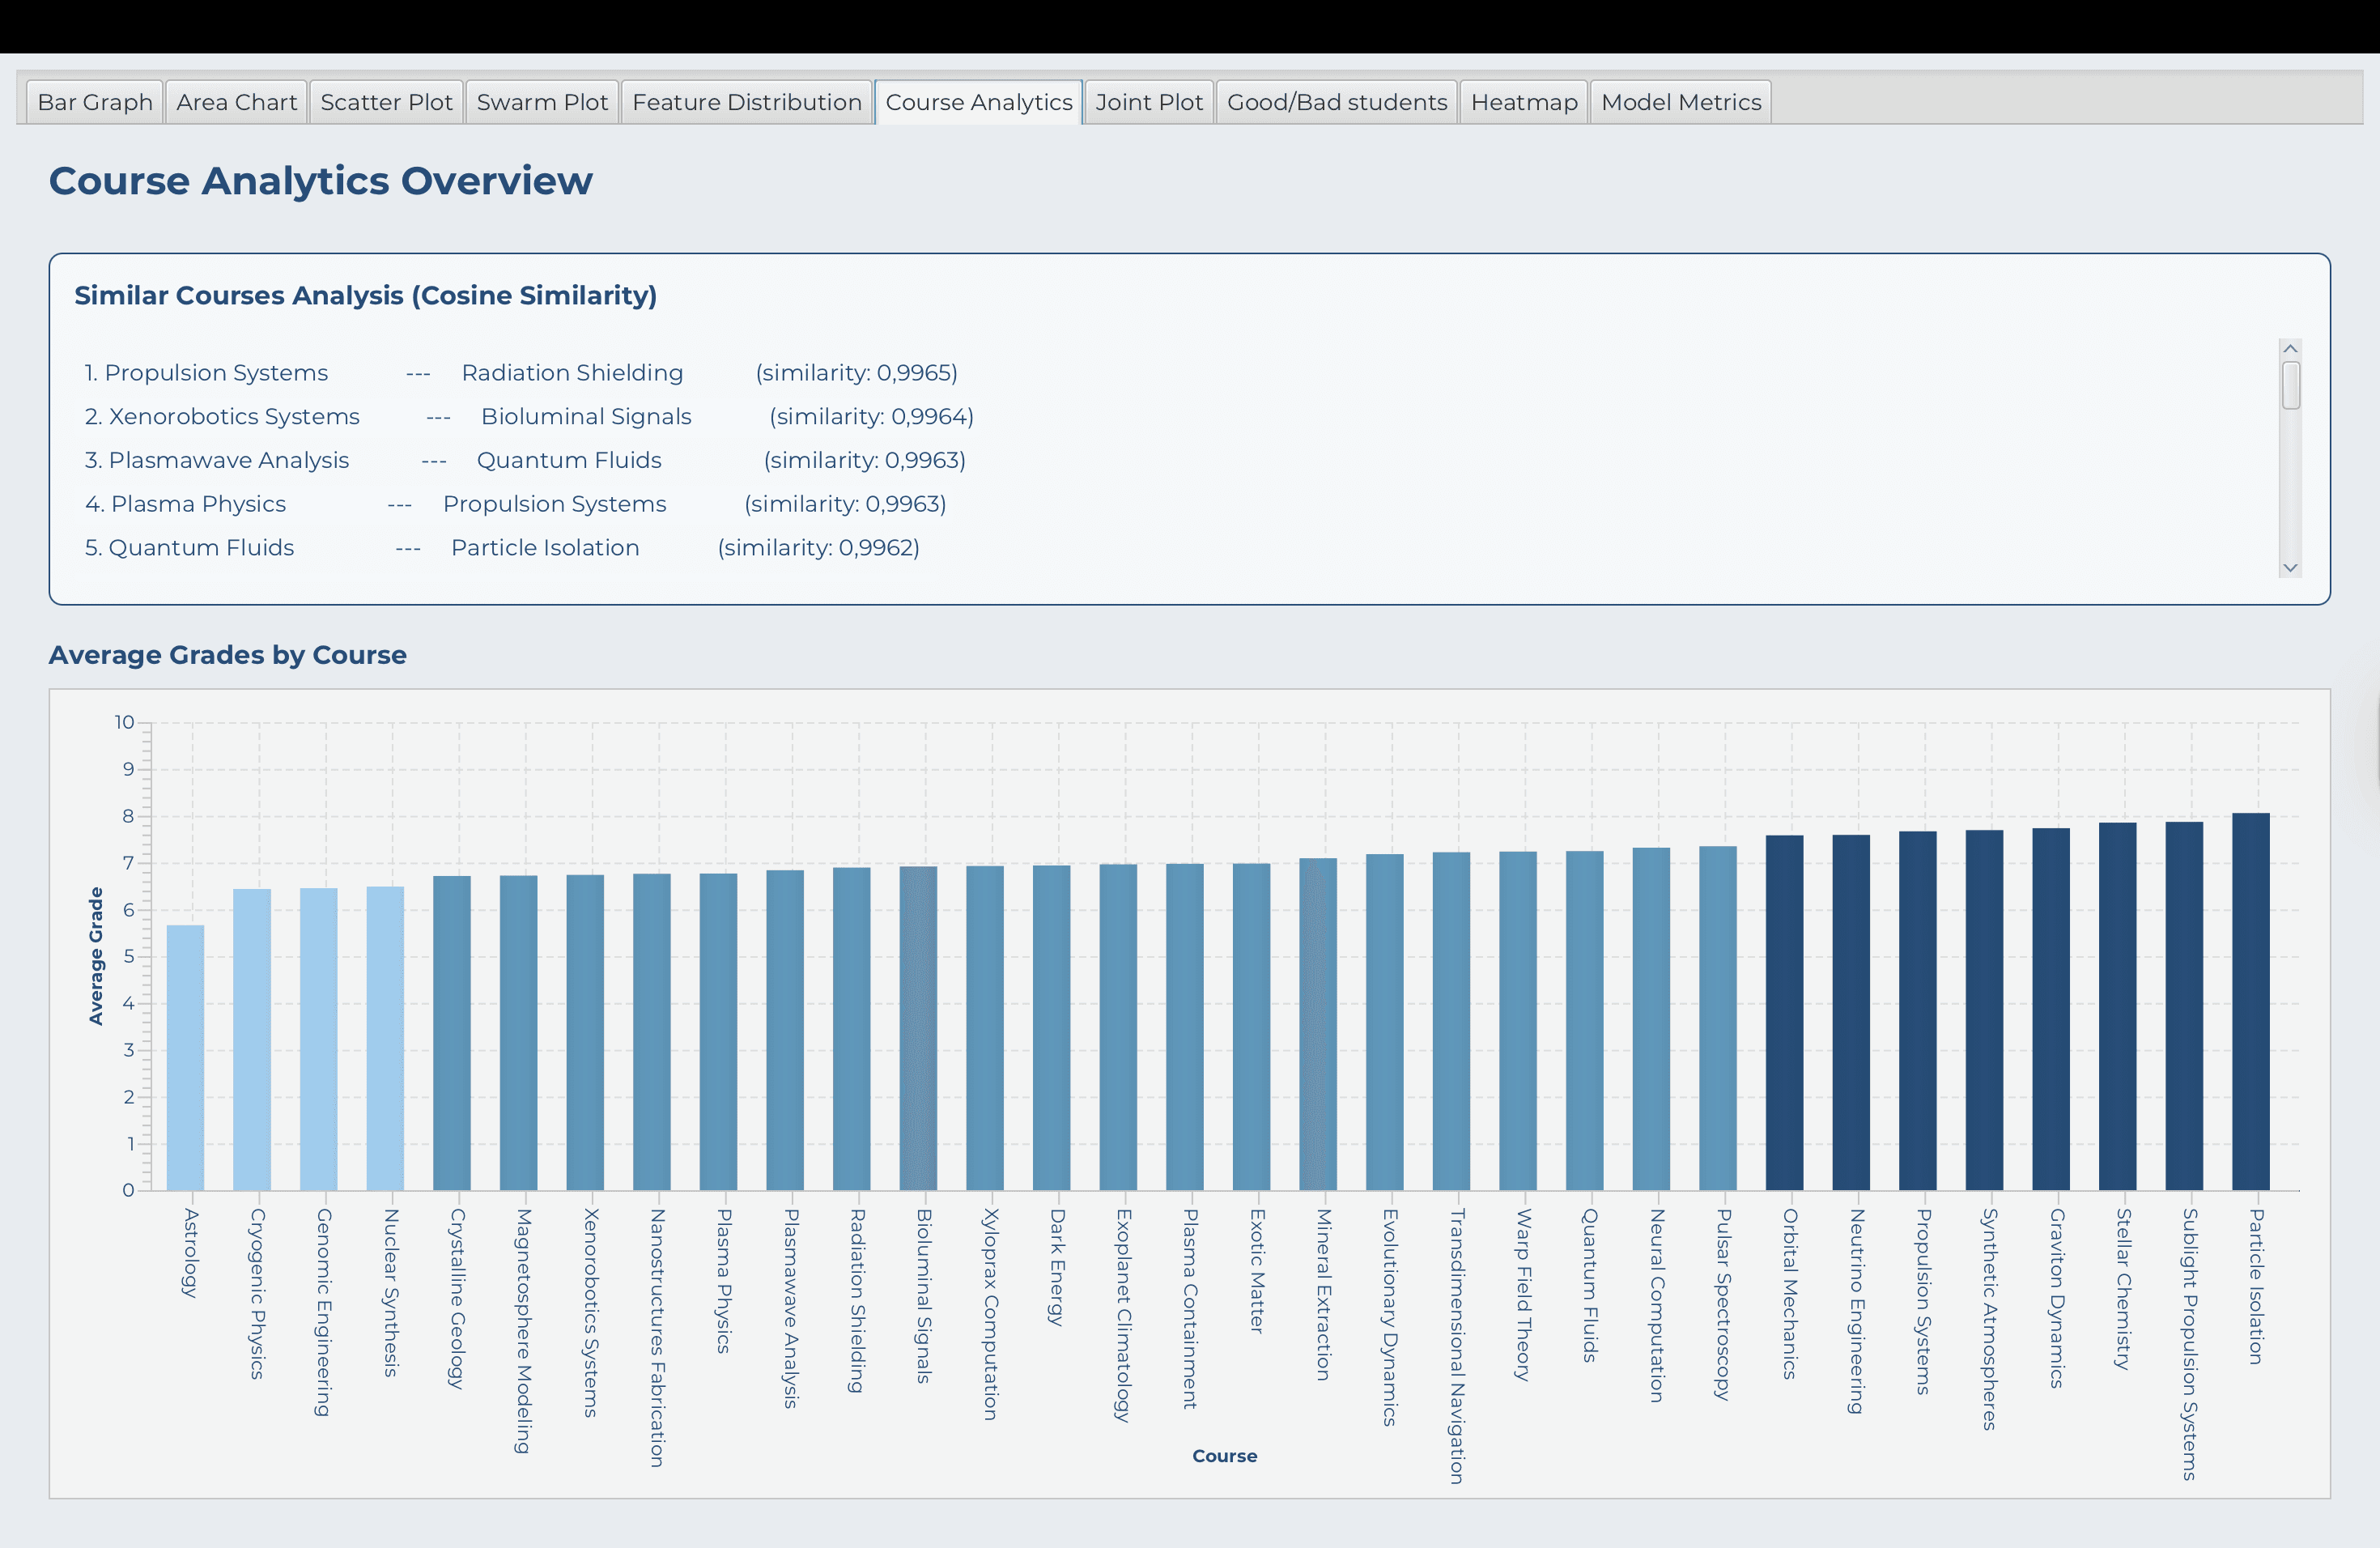2380x1548 pixels.
Task: Select the Scatter Plot tab
Action: coord(386,102)
